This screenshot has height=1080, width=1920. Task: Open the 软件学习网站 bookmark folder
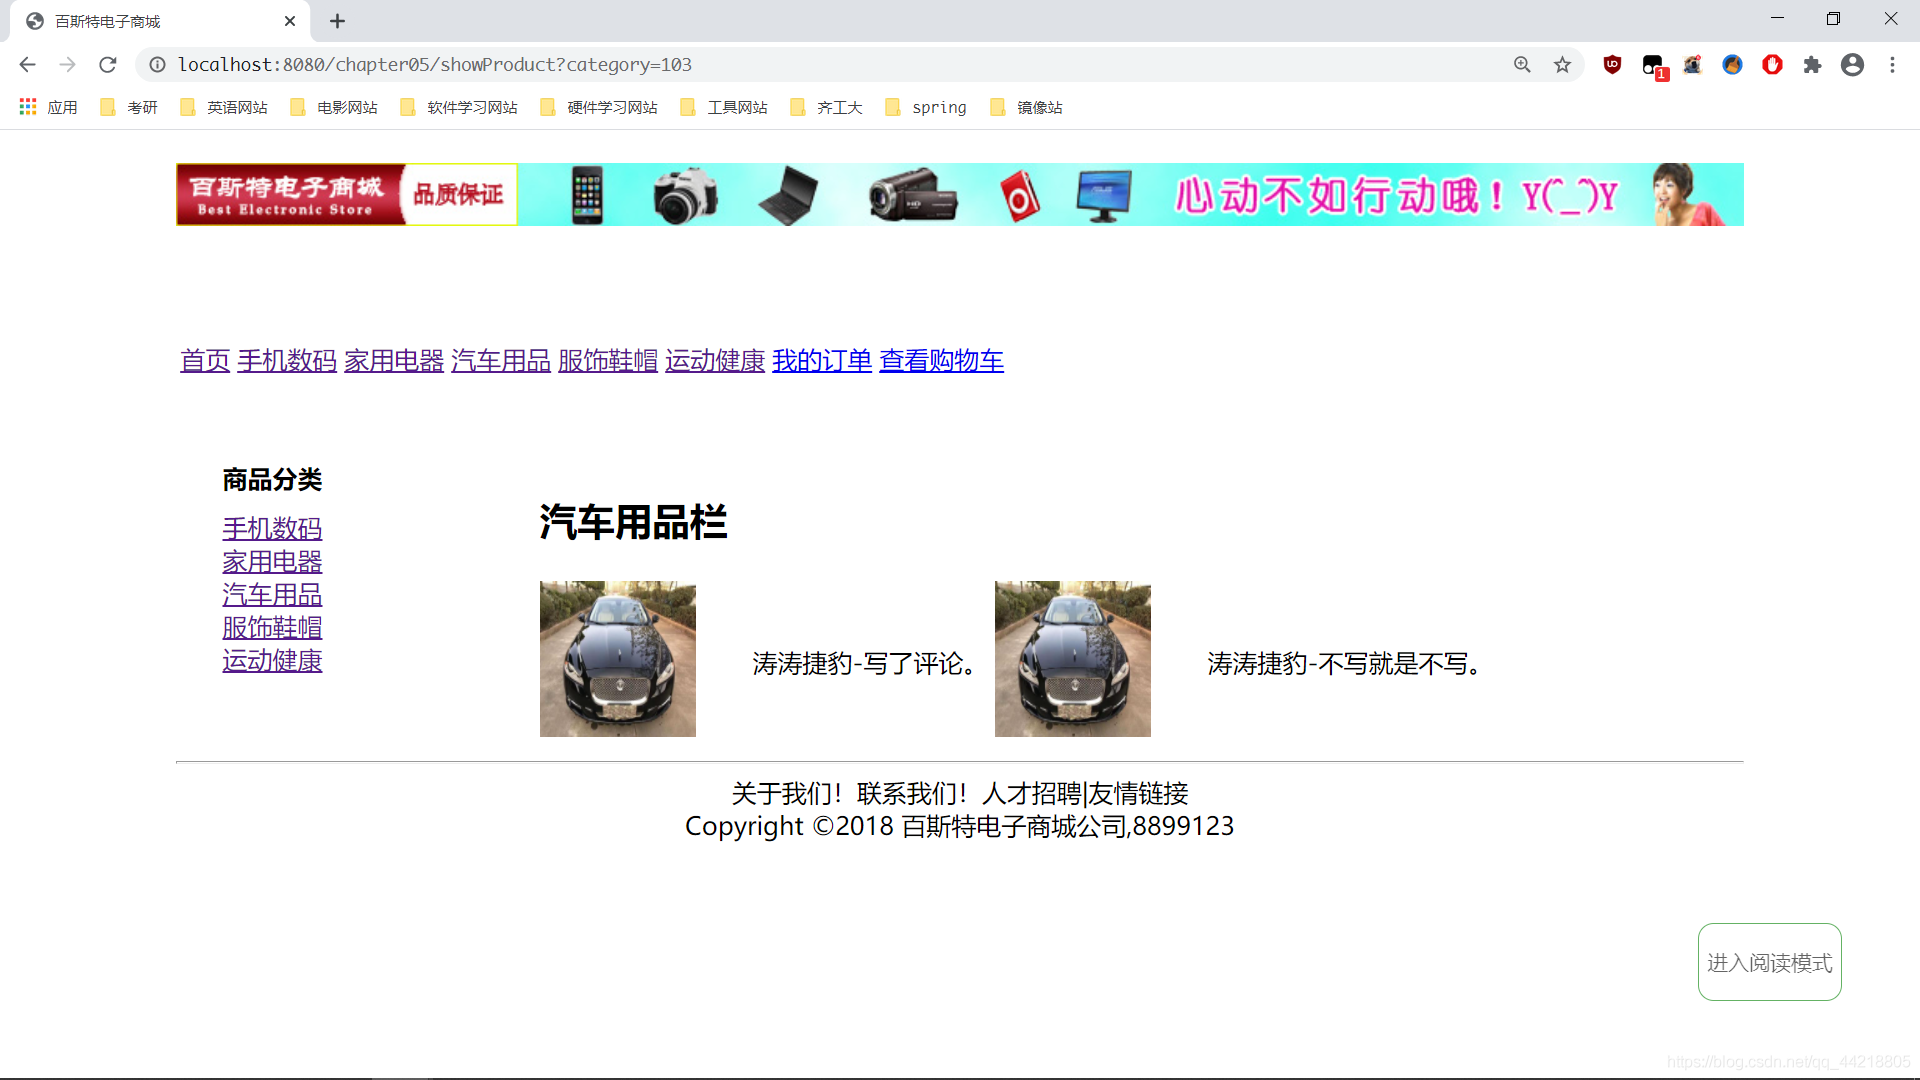coord(459,107)
